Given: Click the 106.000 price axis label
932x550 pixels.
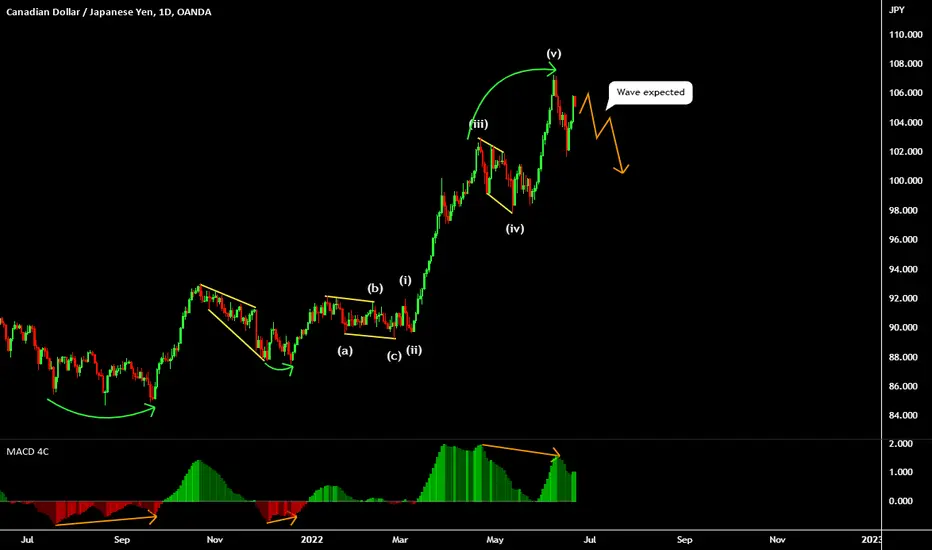Looking at the screenshot, I should click(x=905, y=93).
